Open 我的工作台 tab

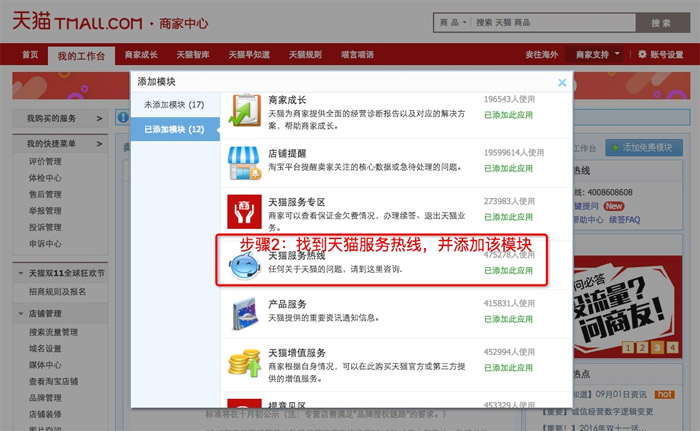(81, 56)
